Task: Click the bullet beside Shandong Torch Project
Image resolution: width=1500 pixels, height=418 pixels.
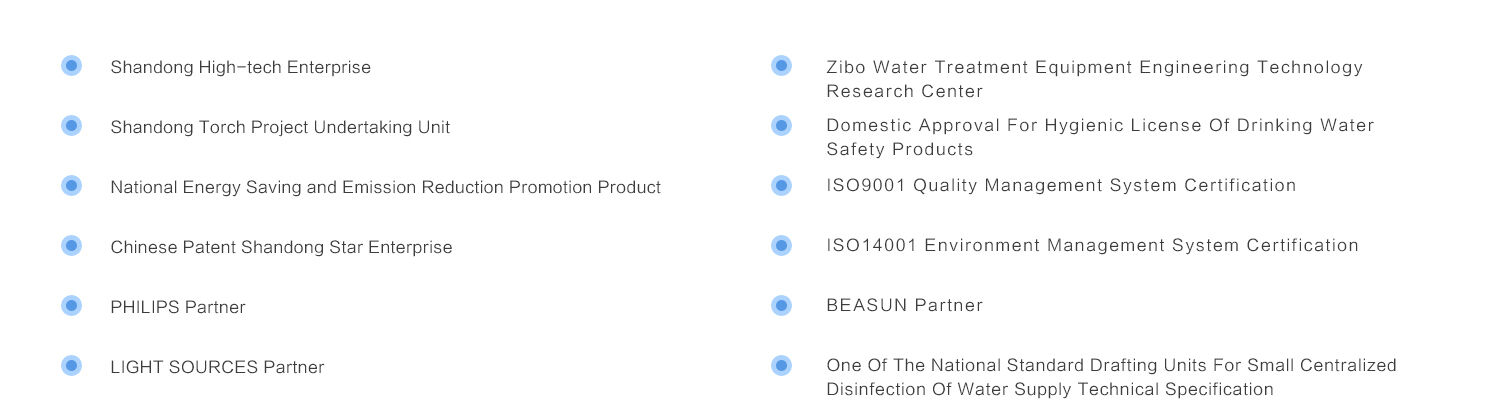Action: click(71, 126)
